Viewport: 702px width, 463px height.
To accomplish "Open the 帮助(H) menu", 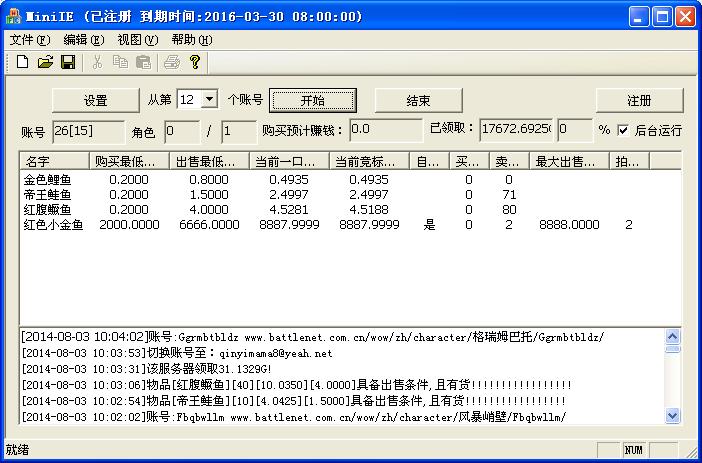I will pos(192,40).
